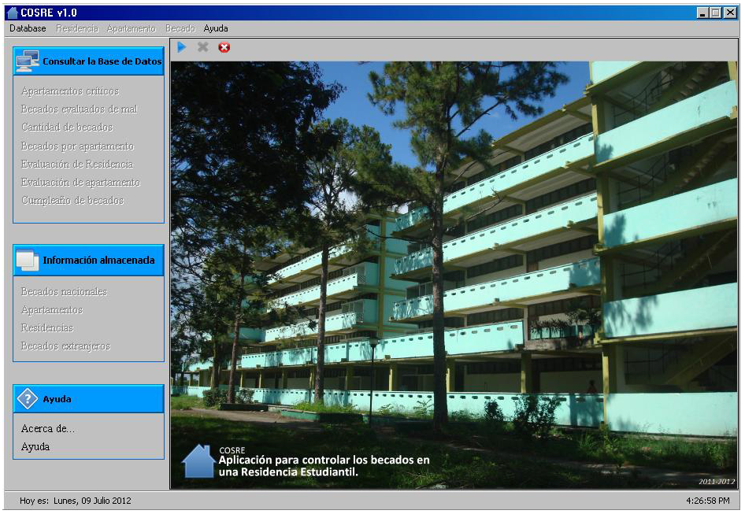Click the blue house logo on the photo
The width and height of the screenshot is (745, 514).
pos(199,461)
